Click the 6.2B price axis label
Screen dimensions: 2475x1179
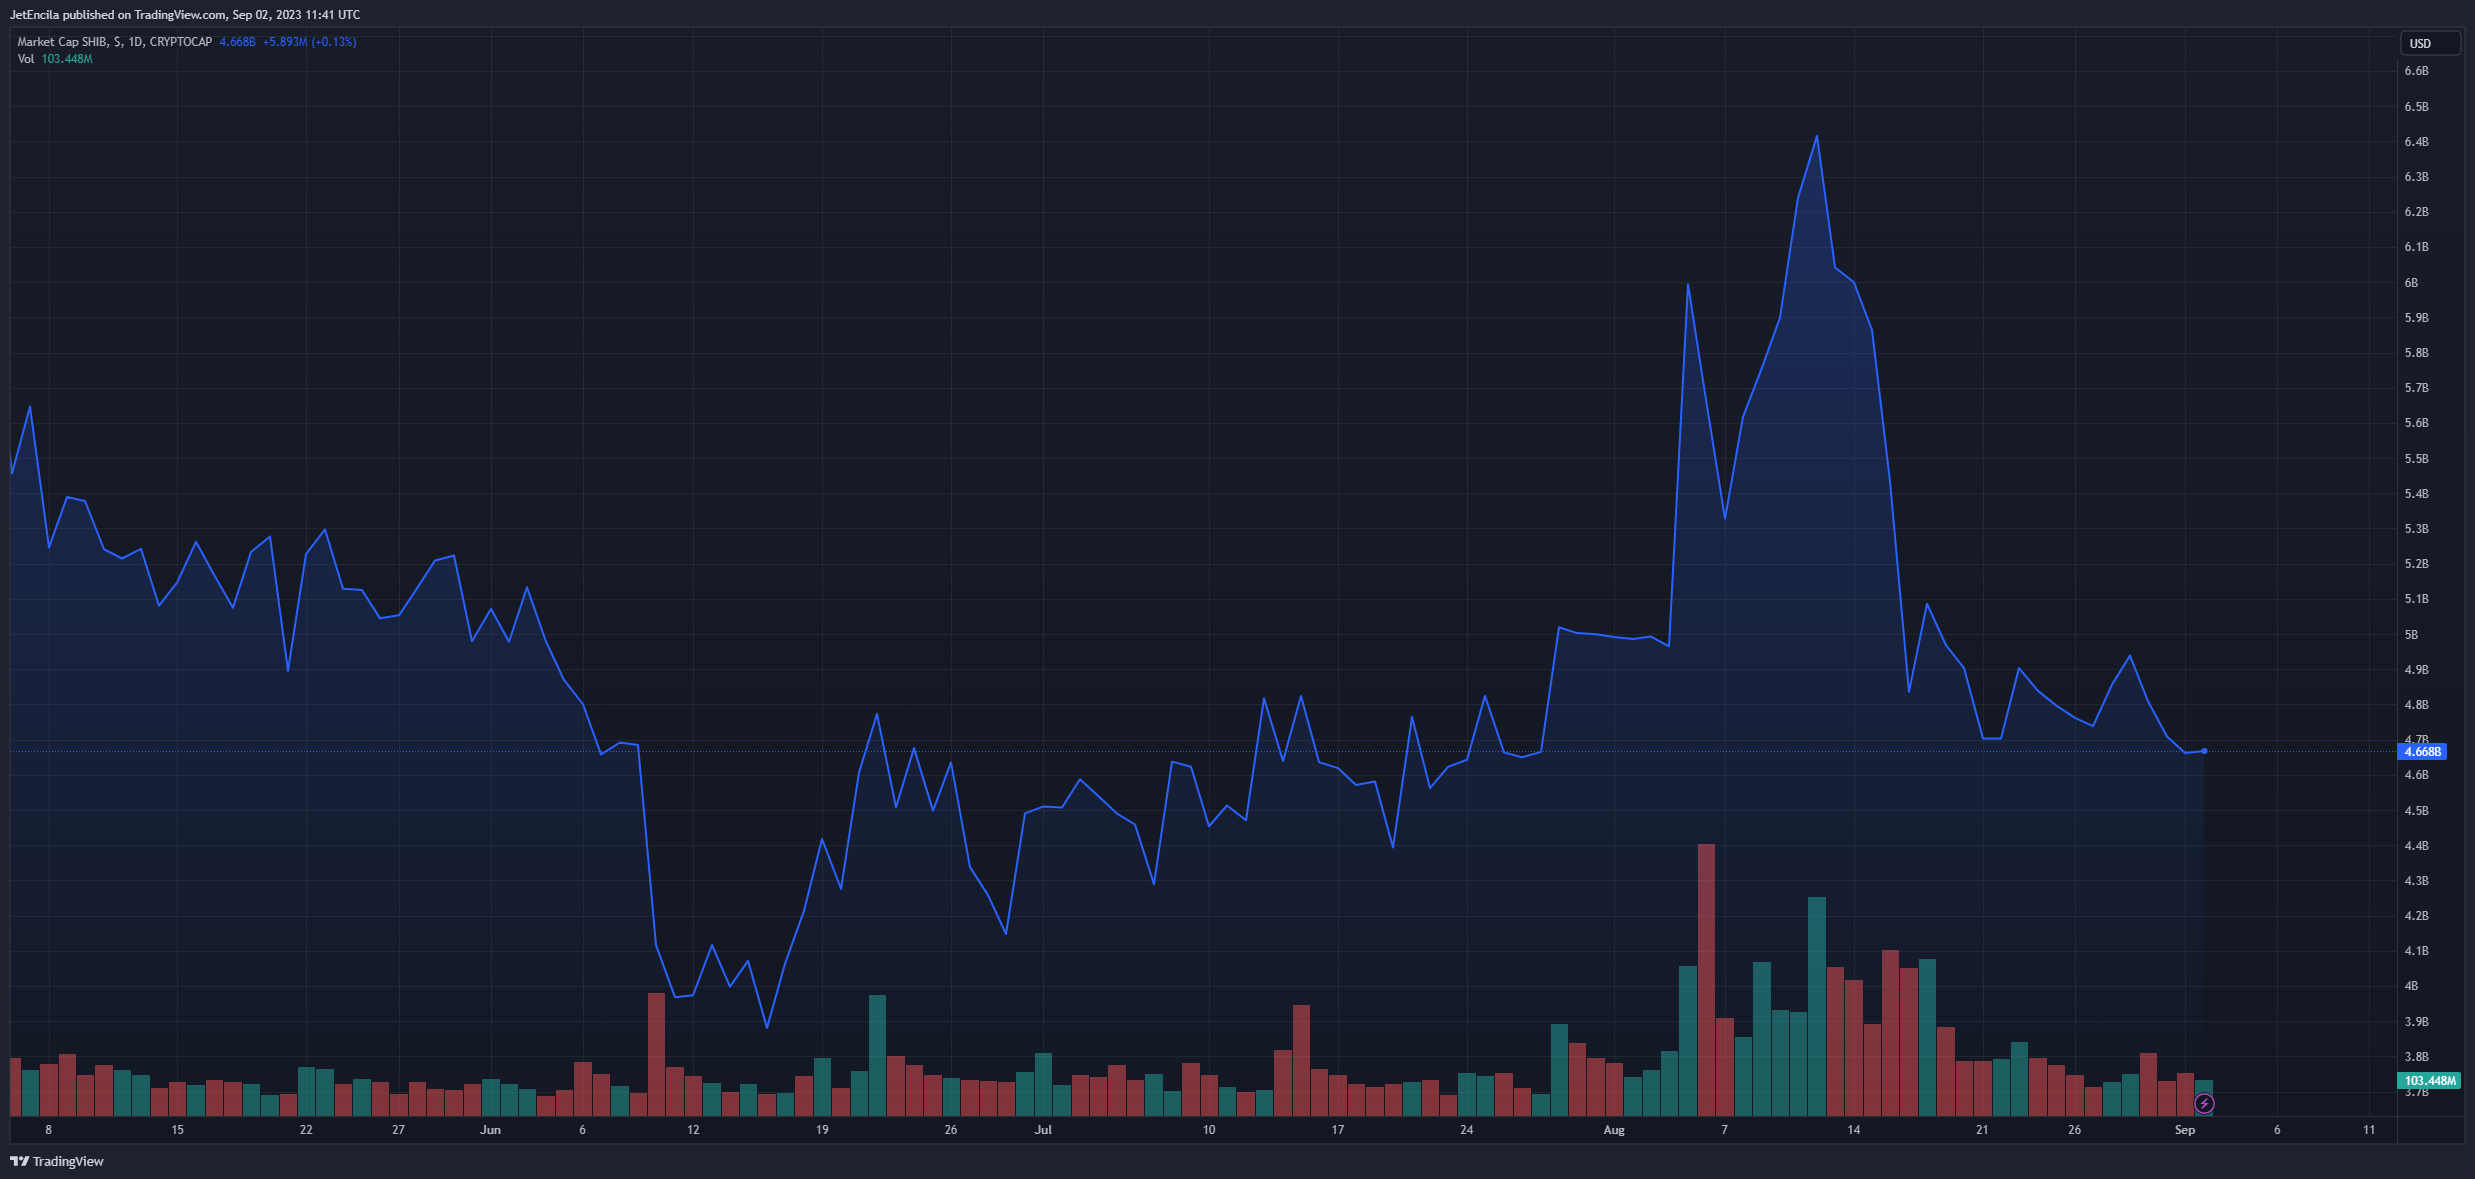point(2416,212)
